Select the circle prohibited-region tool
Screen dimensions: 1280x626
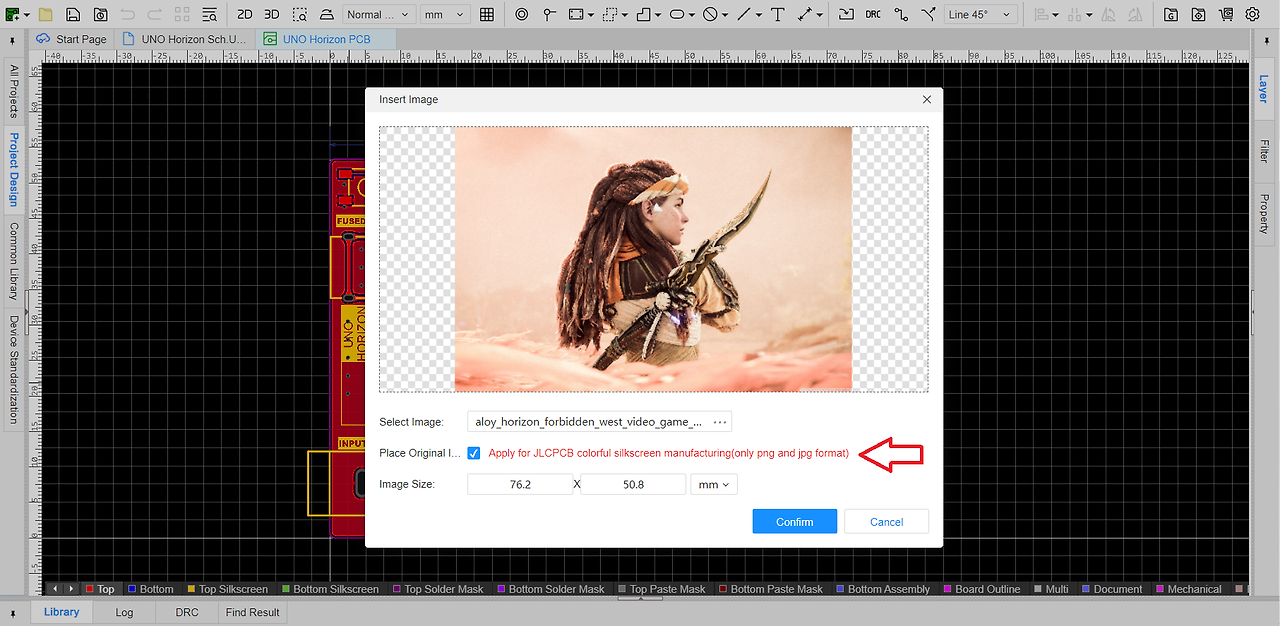(709, 15)
